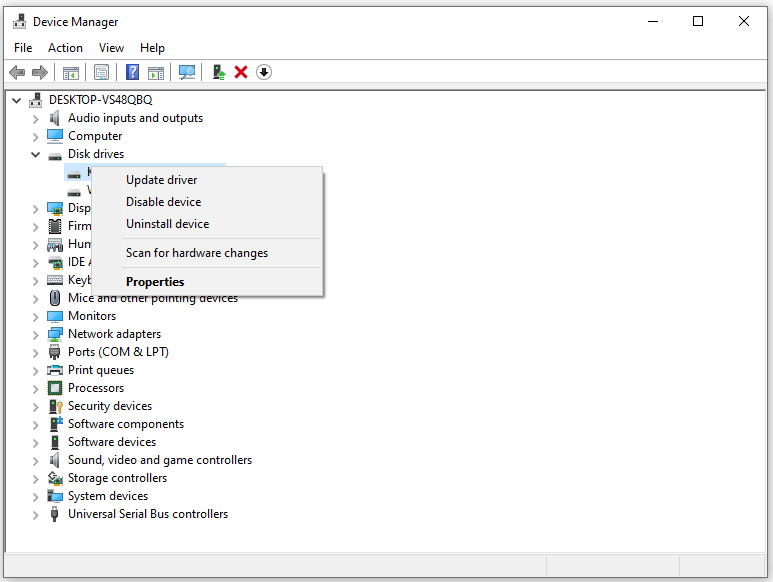
Task: Expand the Network adapters category
Action: point(36,334)
